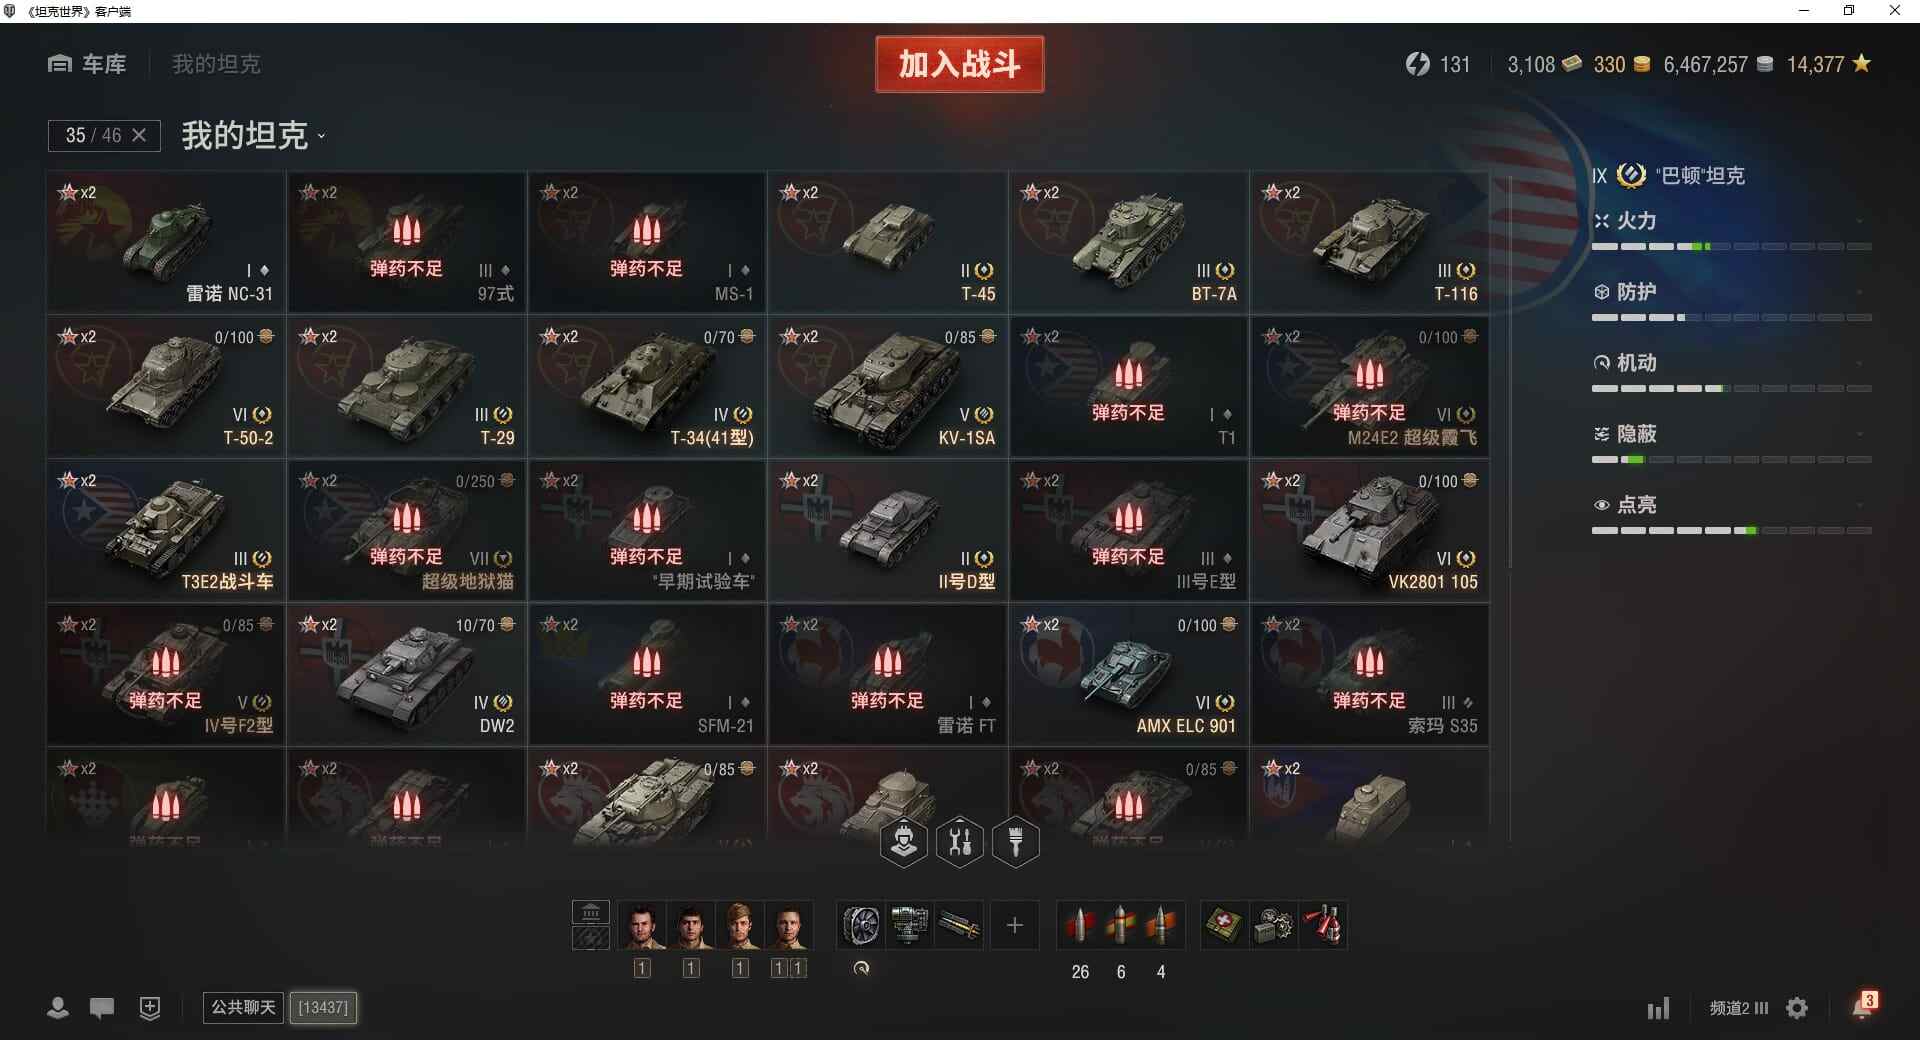Screen dimensions: 1920x1040
Task: Open the settings gear icon
Action: [1797, 1008]
